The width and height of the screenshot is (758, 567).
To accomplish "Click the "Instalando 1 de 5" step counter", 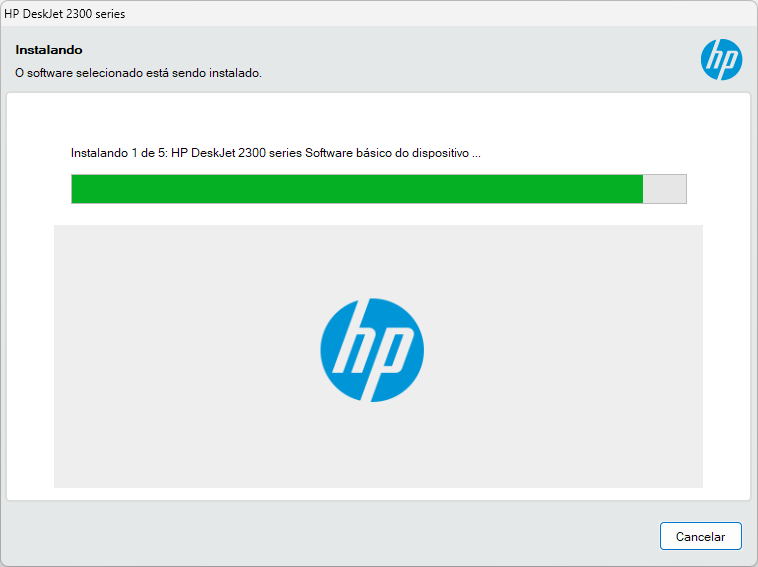I will (119, 153).
